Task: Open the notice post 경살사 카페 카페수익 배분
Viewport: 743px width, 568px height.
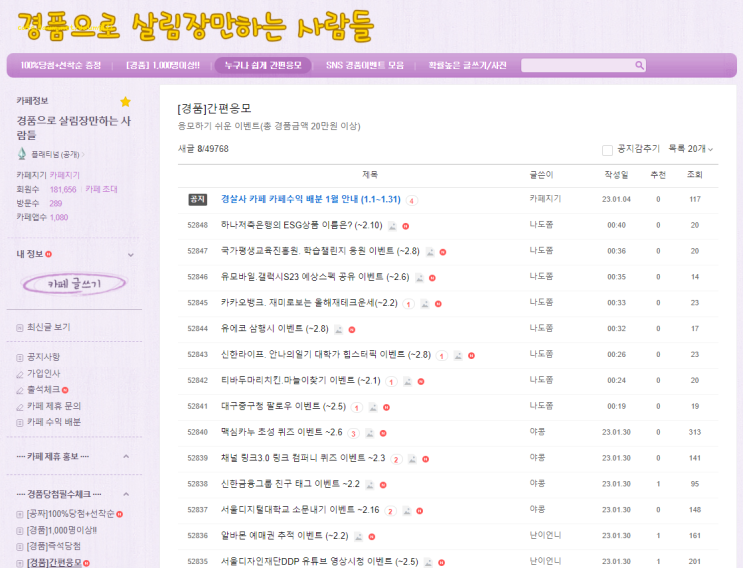Action: [x=311, y=199]
